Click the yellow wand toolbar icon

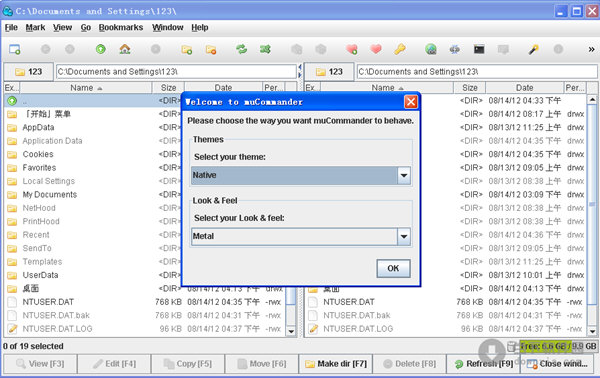point(533,49)
